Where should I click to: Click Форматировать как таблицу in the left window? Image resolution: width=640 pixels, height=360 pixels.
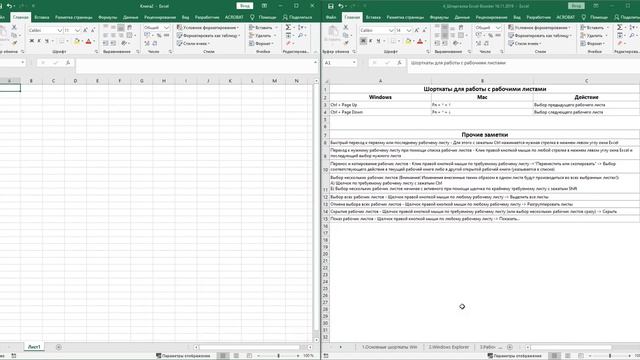pyautogui.click(x=208, y=36)
